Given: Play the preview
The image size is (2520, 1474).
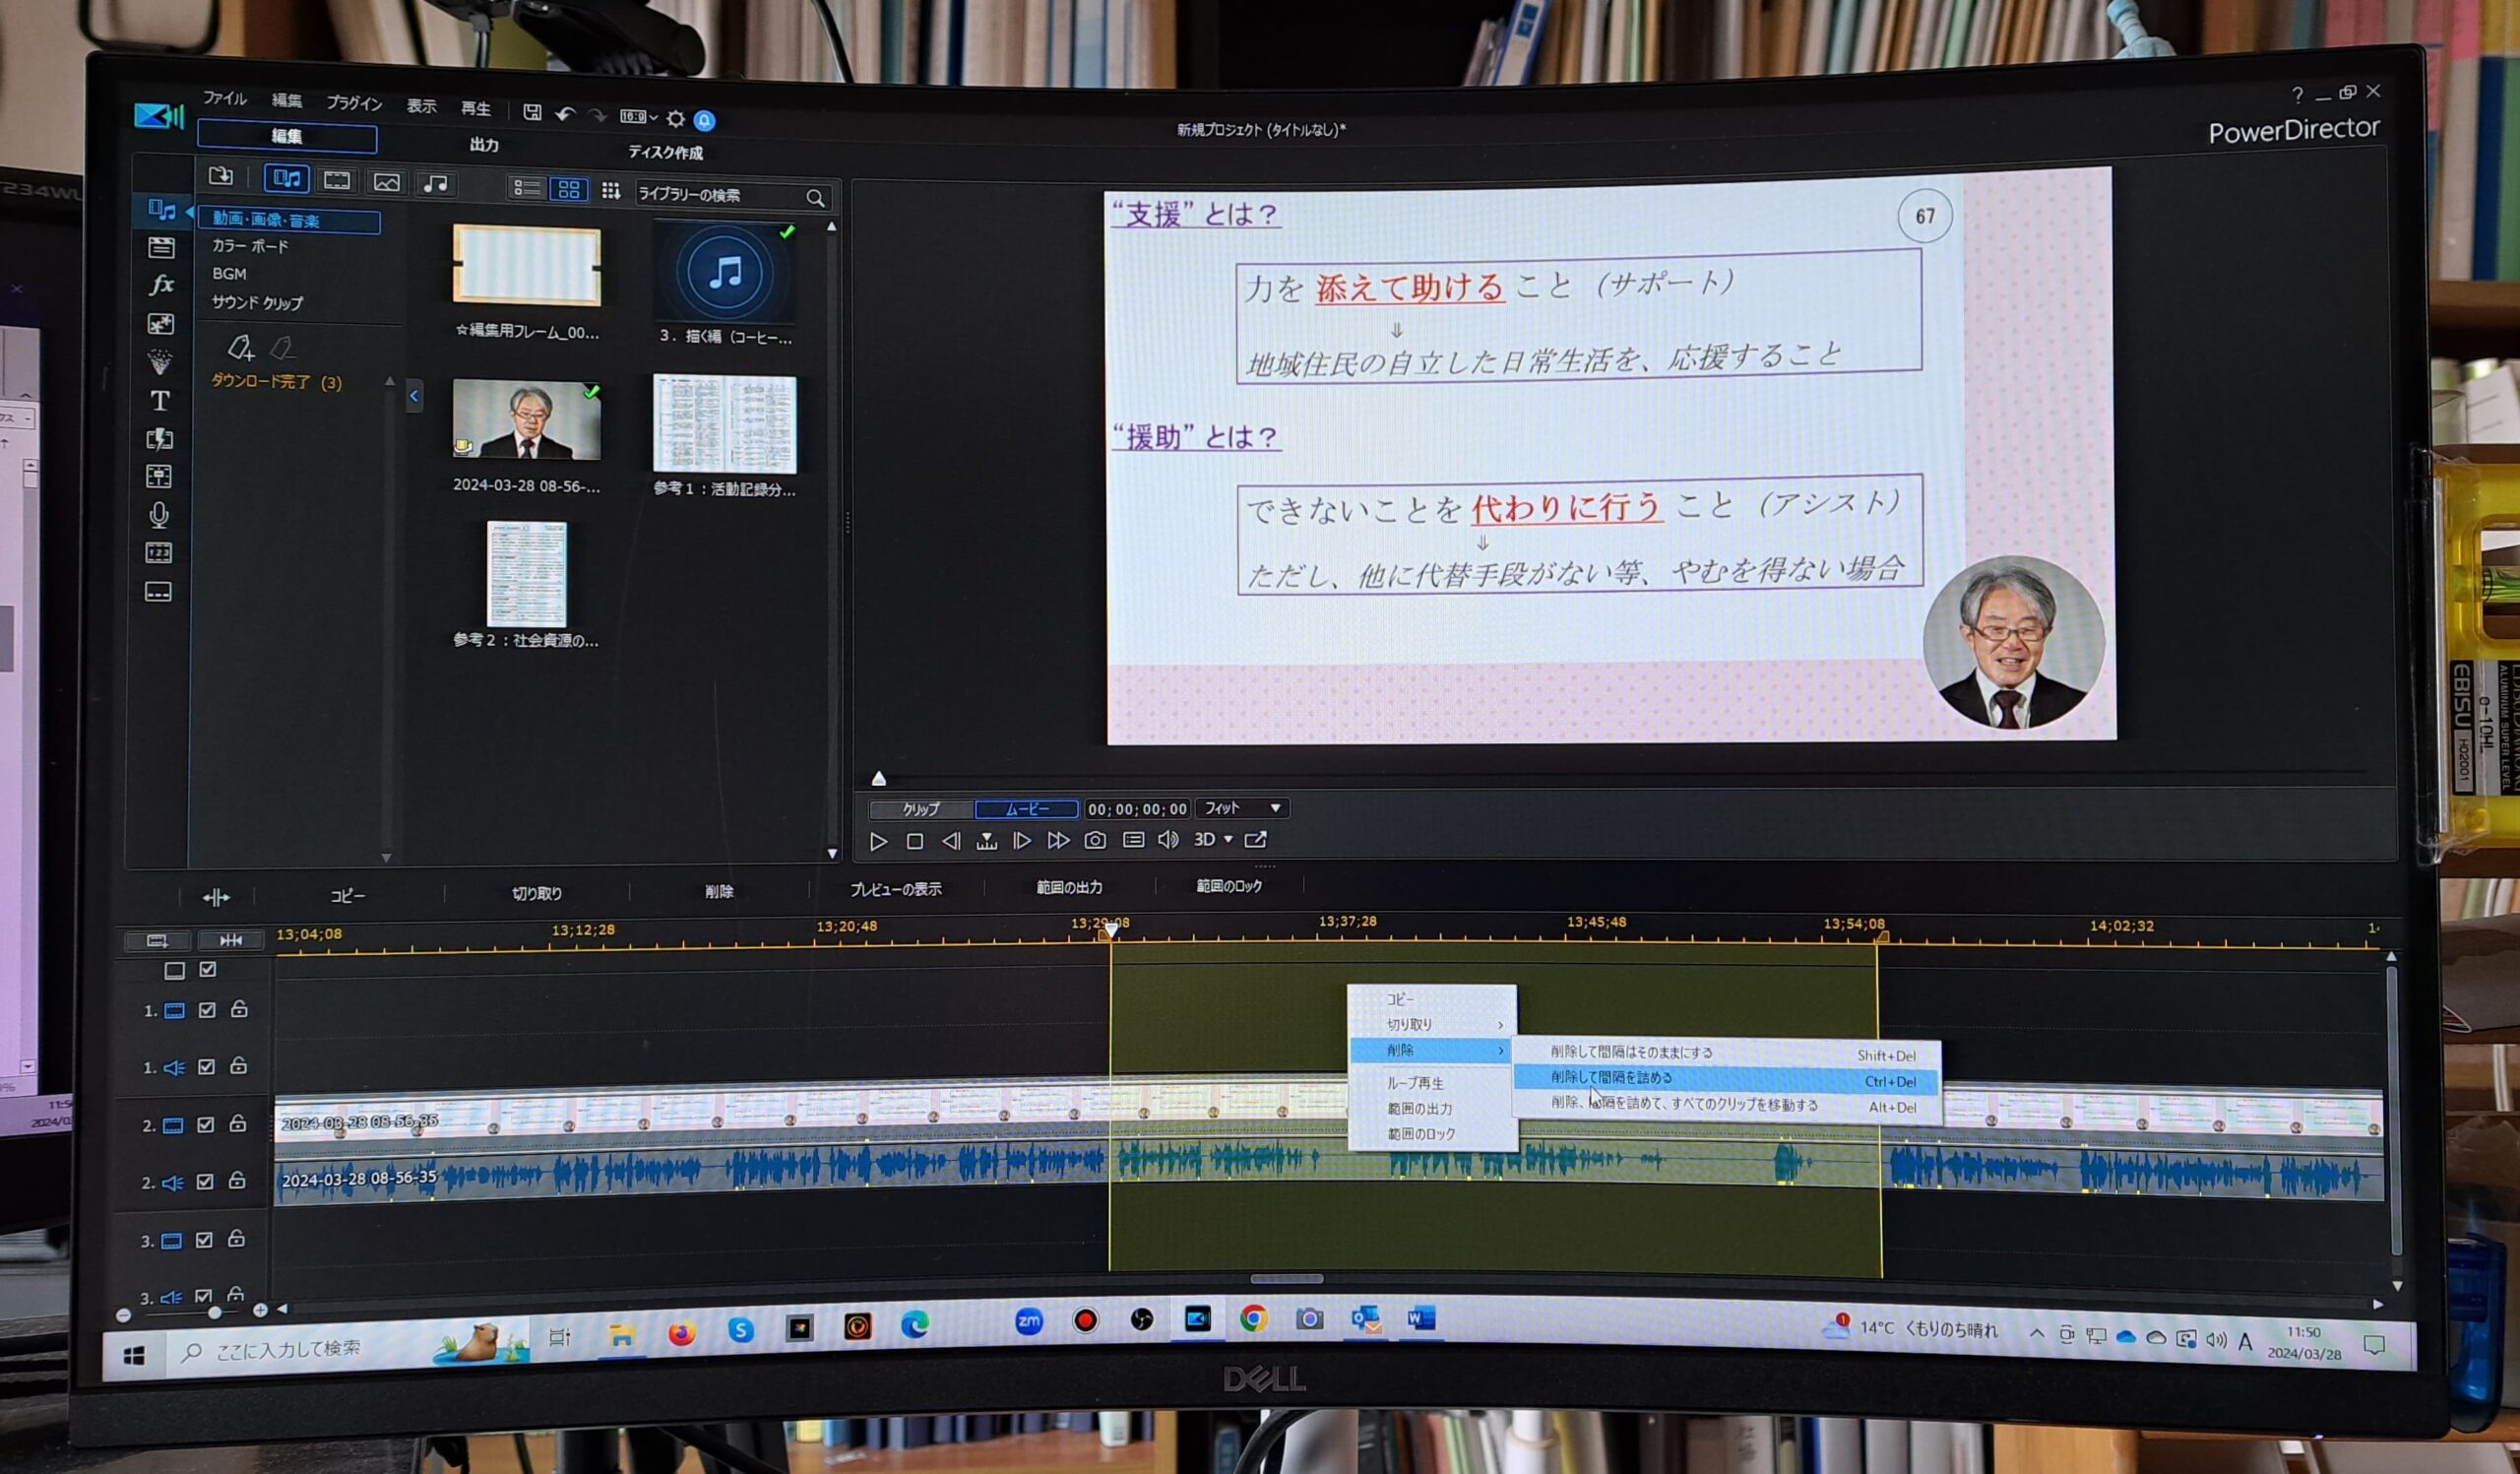Looking at the screenshot, I should tap(878, 842).
